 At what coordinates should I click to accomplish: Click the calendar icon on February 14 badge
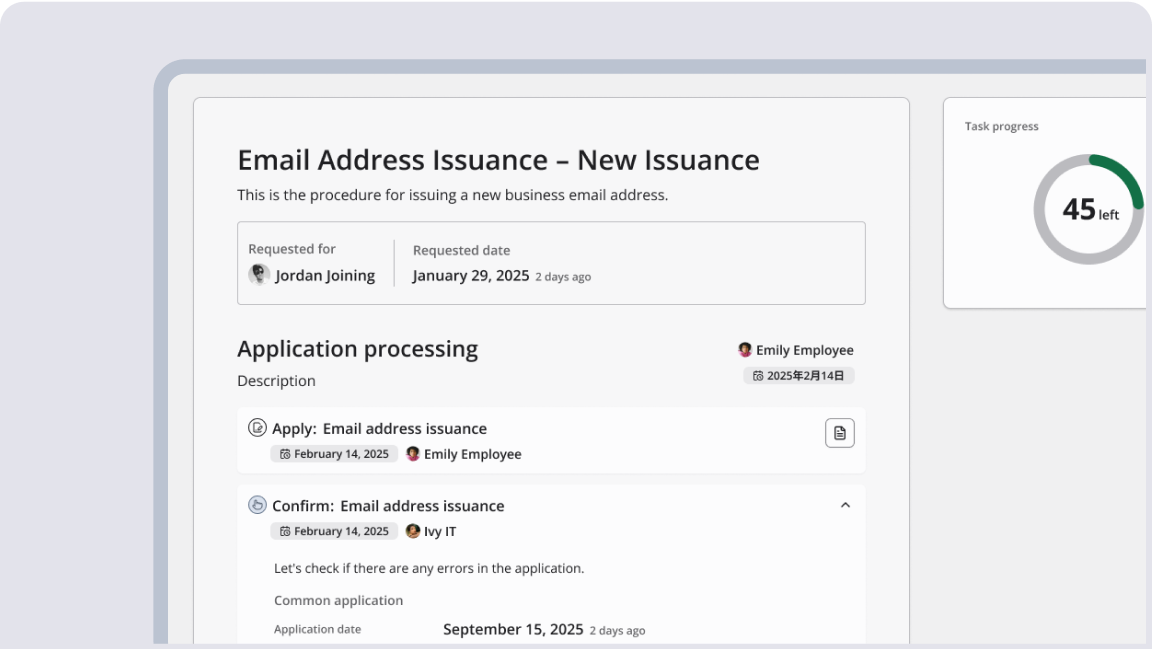pyautogui.click(x=286, y=453)
